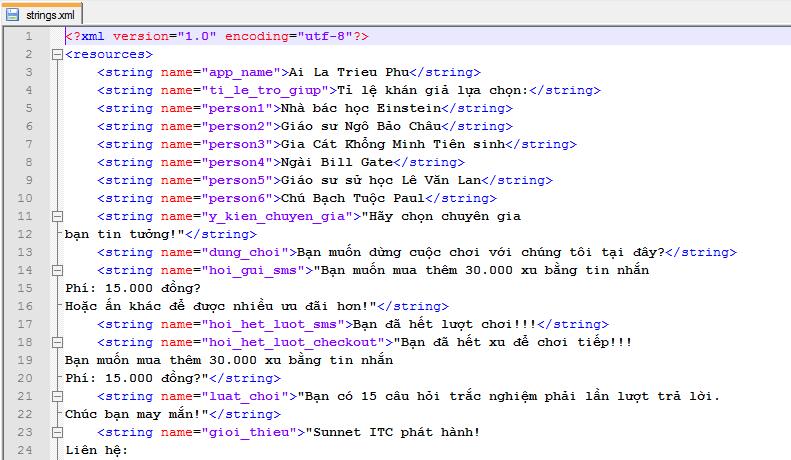Click the text "Ai La Trieu Phu"

pos(349,72)
